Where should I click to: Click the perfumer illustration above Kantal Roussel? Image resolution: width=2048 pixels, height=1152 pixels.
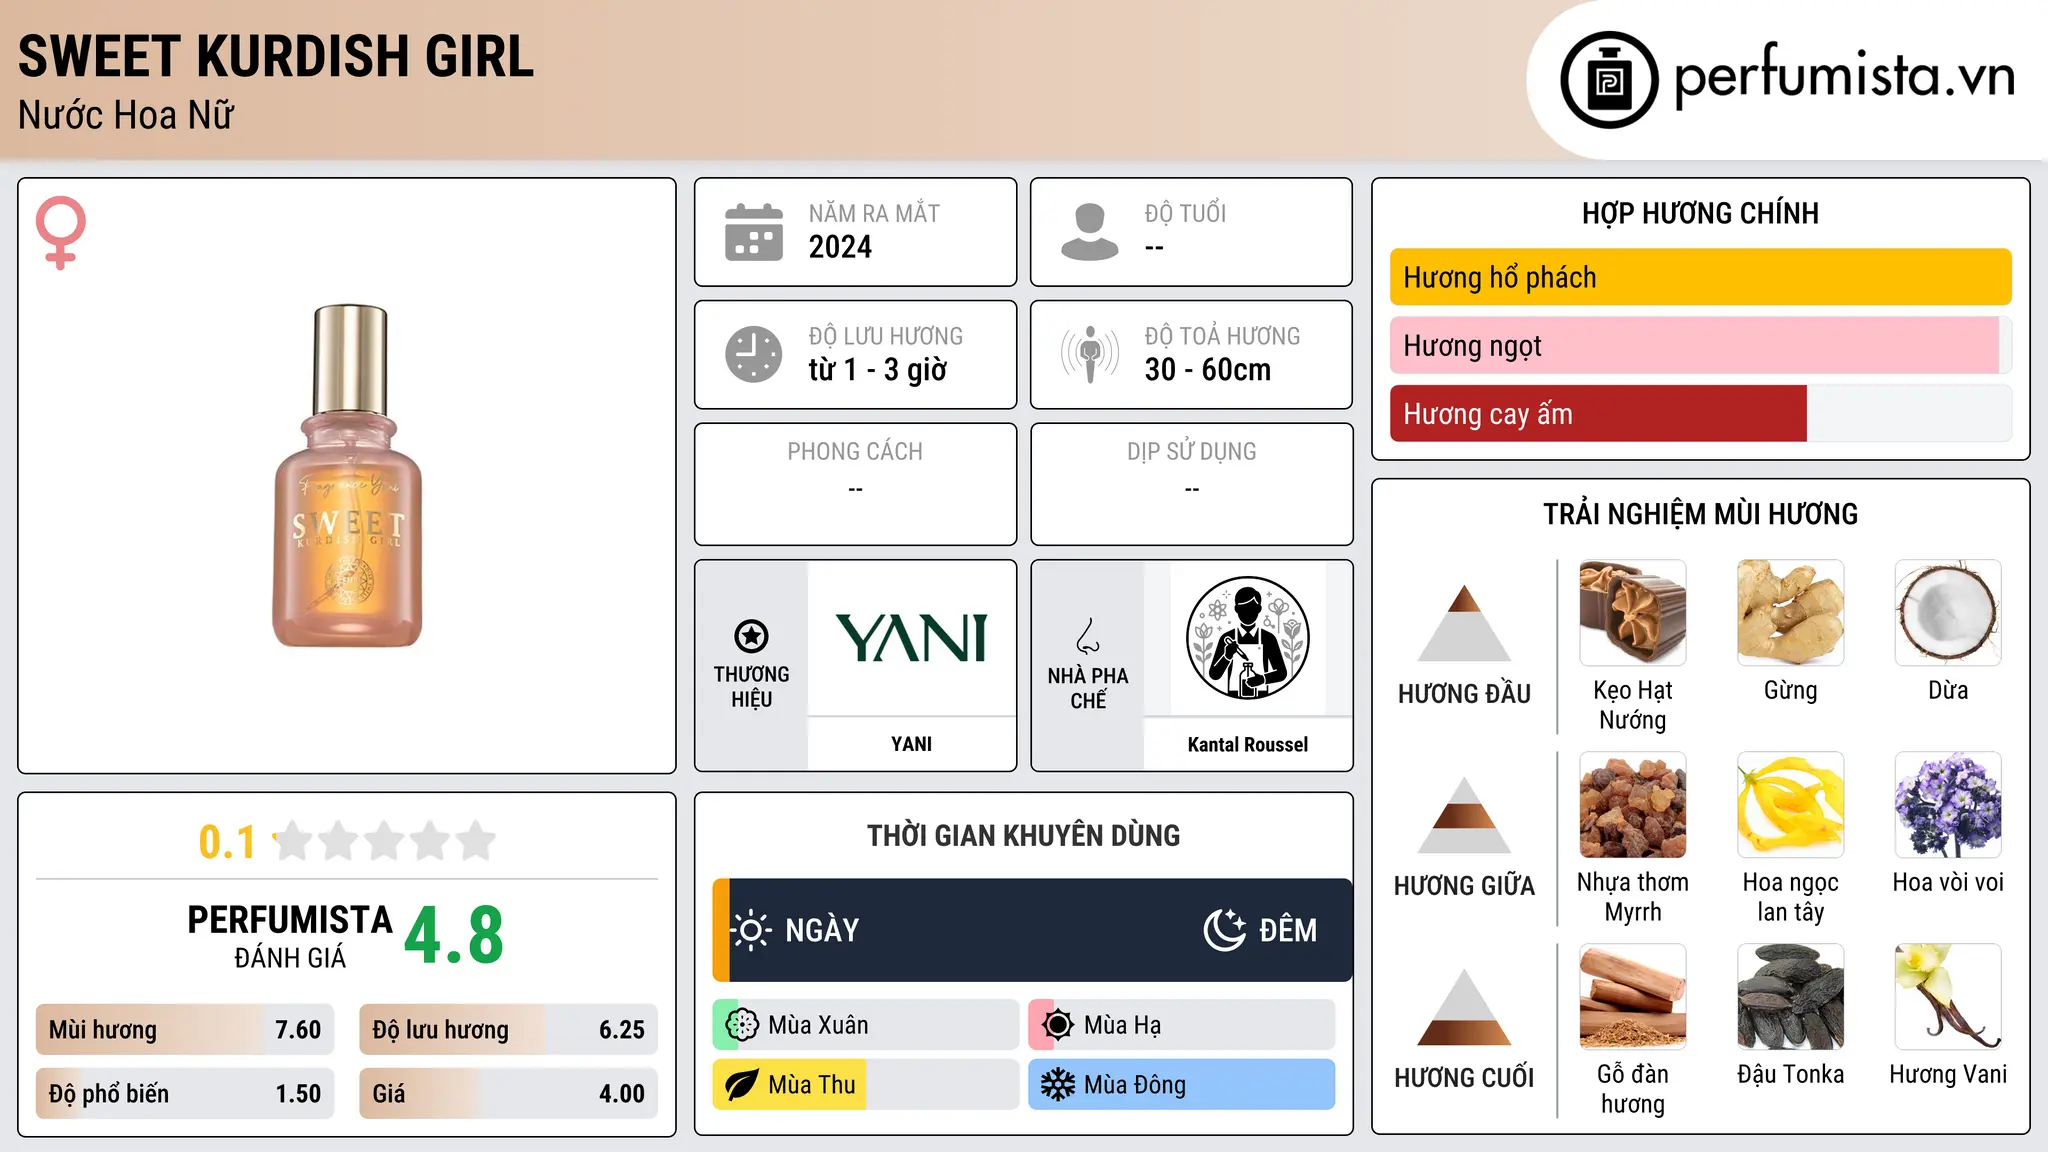pyautogui.click(x=1247, y=638)
